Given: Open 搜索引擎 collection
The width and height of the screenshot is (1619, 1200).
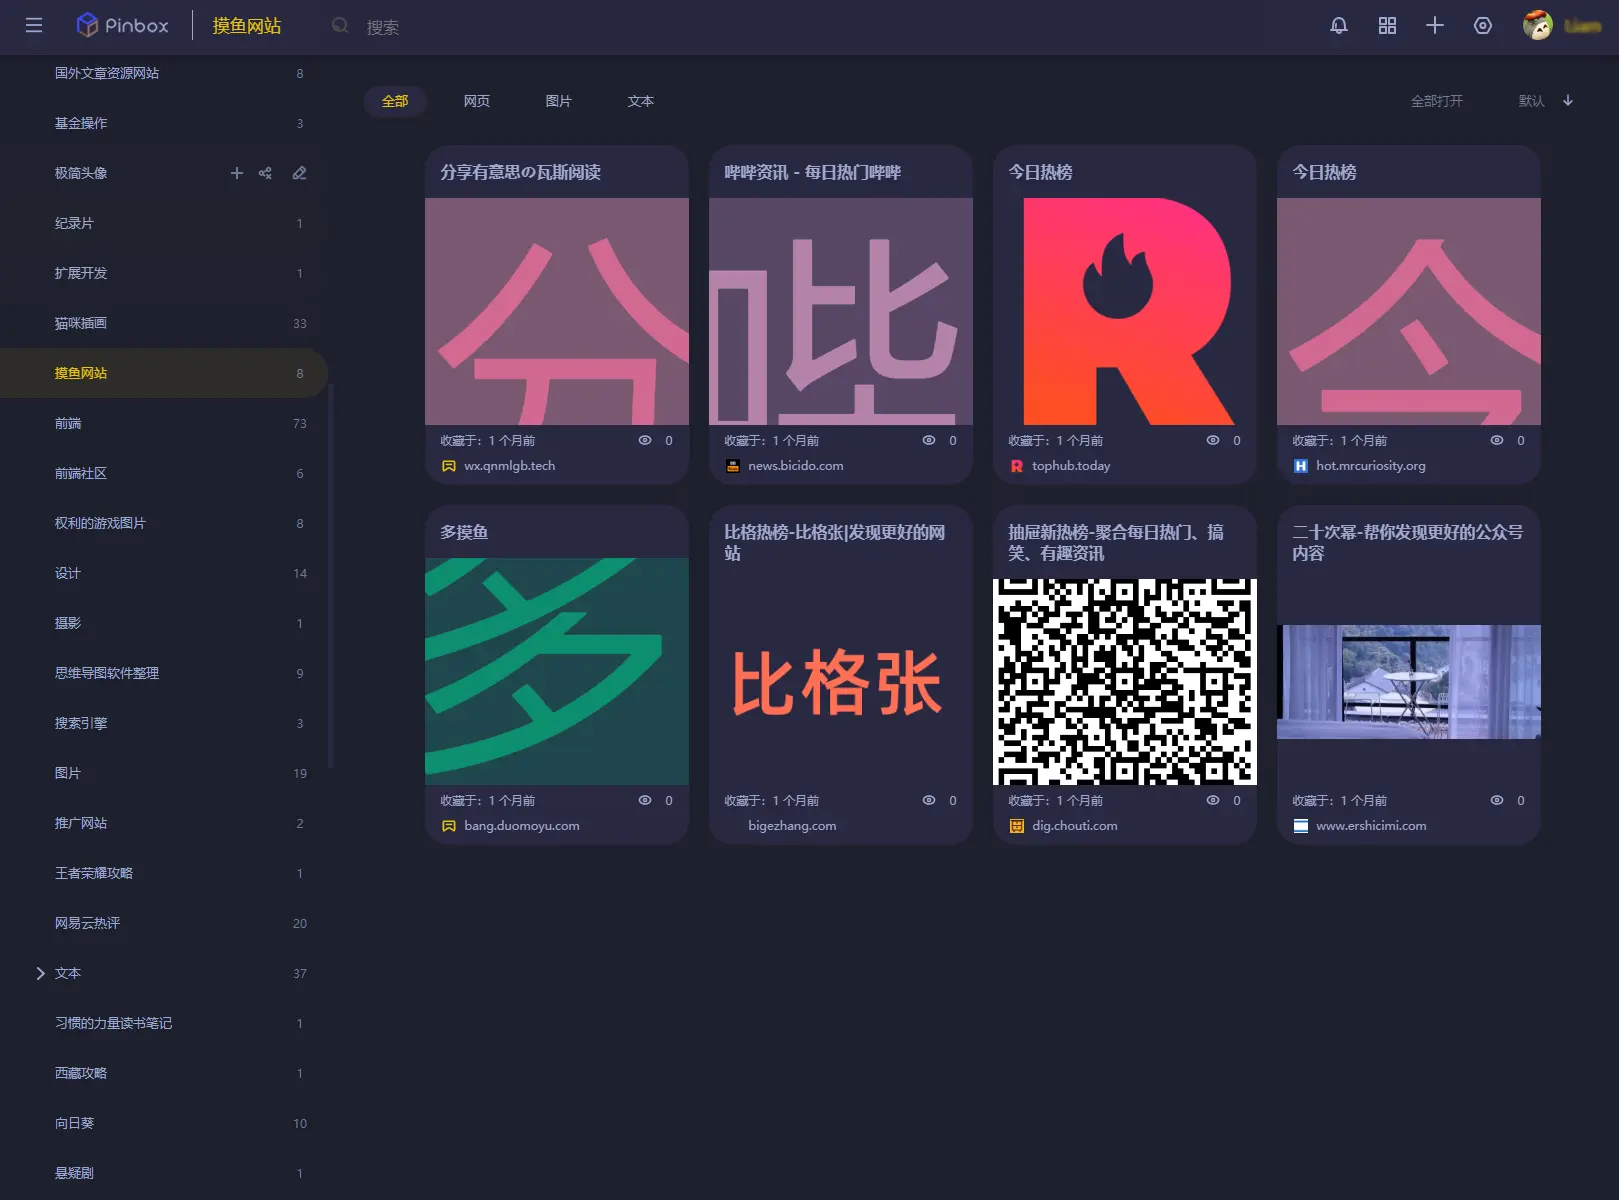Looking at the screenshot, I should click(x=164, y=723).
